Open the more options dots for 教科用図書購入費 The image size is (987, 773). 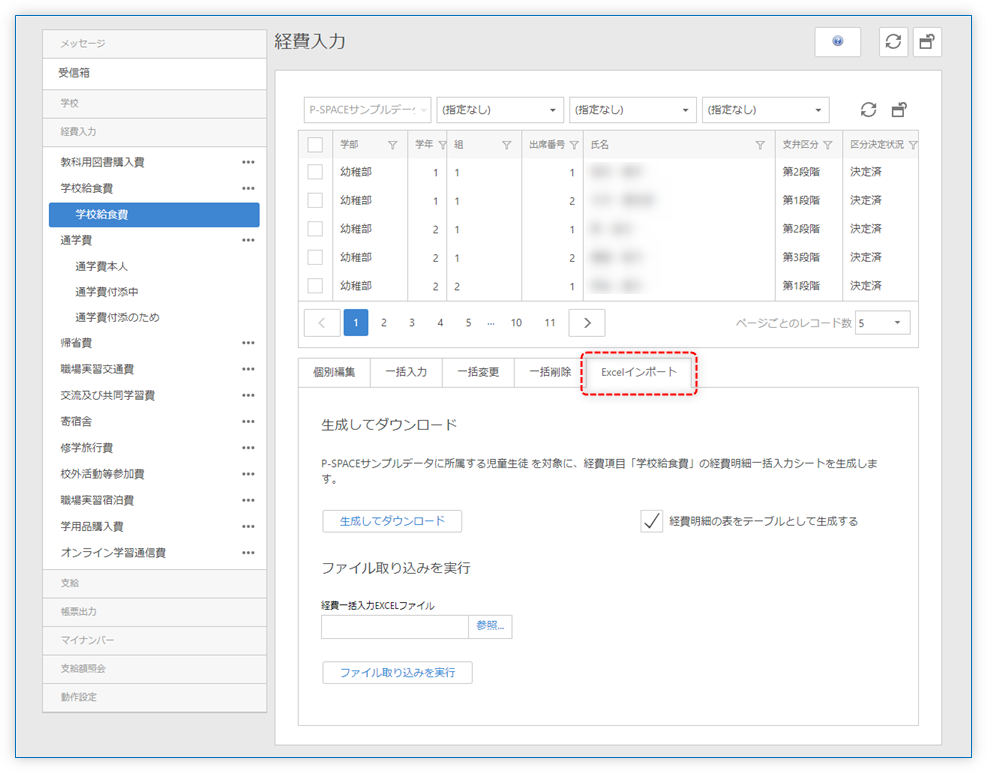(248, 162)
